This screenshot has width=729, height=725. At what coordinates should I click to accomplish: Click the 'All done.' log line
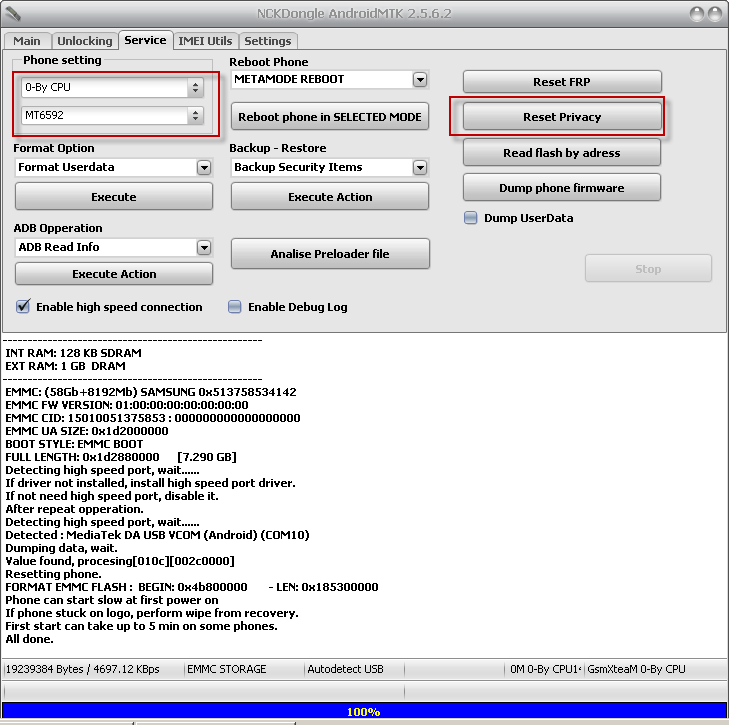[29, 639]
